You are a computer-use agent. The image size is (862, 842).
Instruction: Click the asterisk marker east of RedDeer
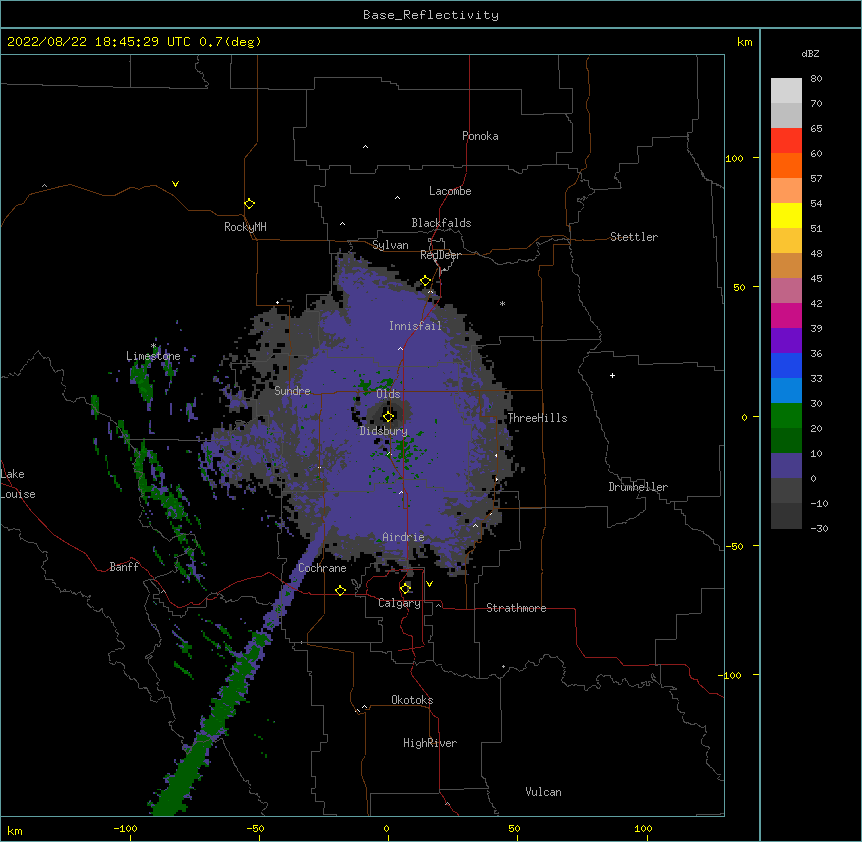502,303
